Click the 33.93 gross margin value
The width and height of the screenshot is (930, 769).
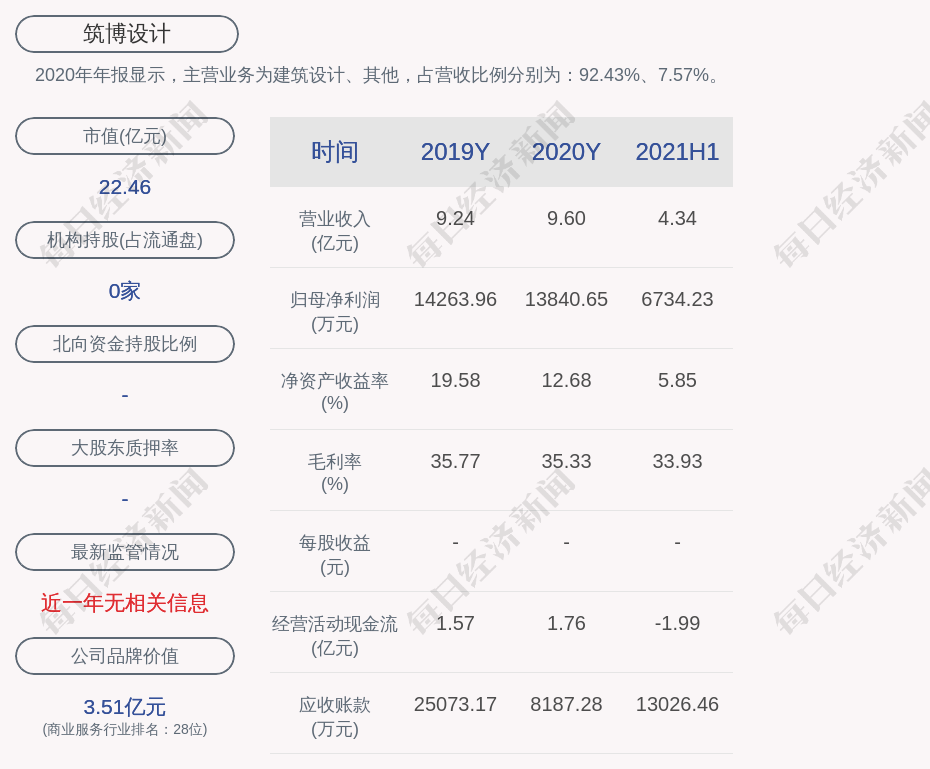[677, 461]
